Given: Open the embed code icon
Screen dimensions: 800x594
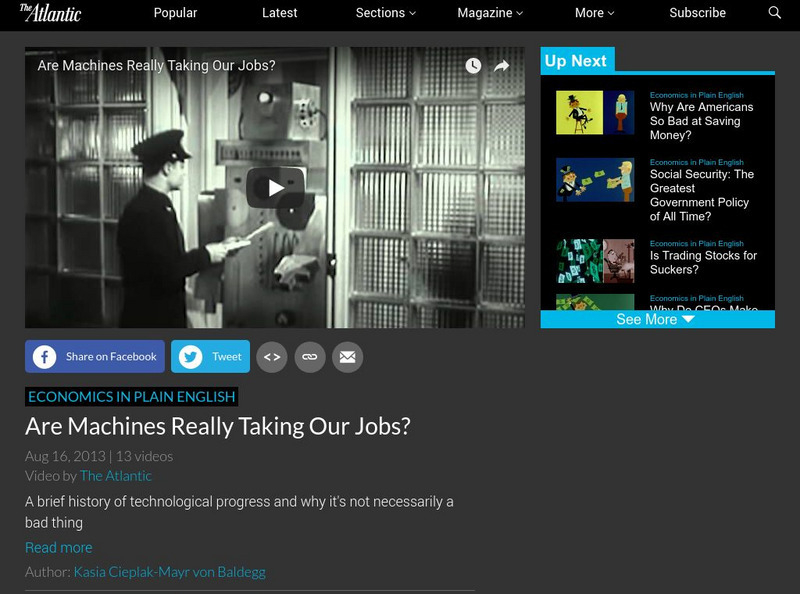Looking at the screenshot, I should pyautogui.click(x=272, y=357).
